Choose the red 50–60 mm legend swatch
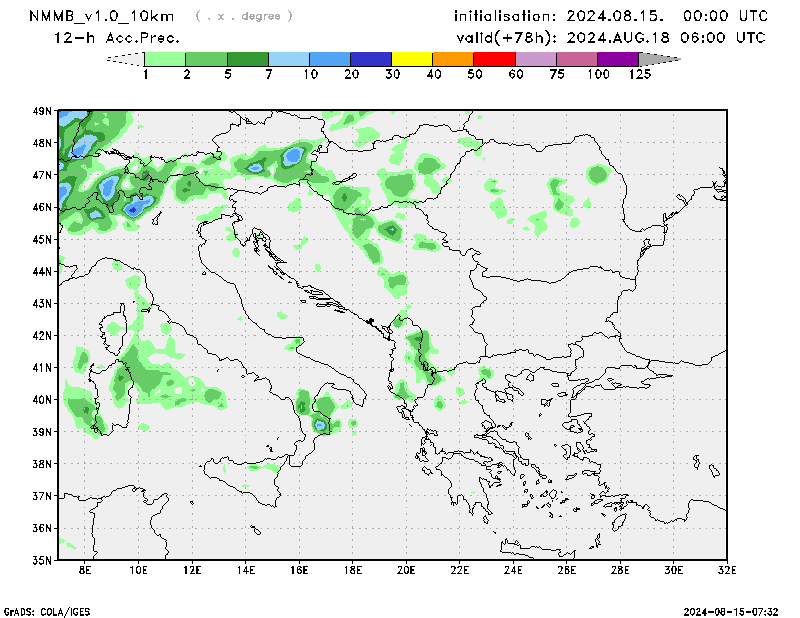800x618 pixels. click(x=494, y=59)
